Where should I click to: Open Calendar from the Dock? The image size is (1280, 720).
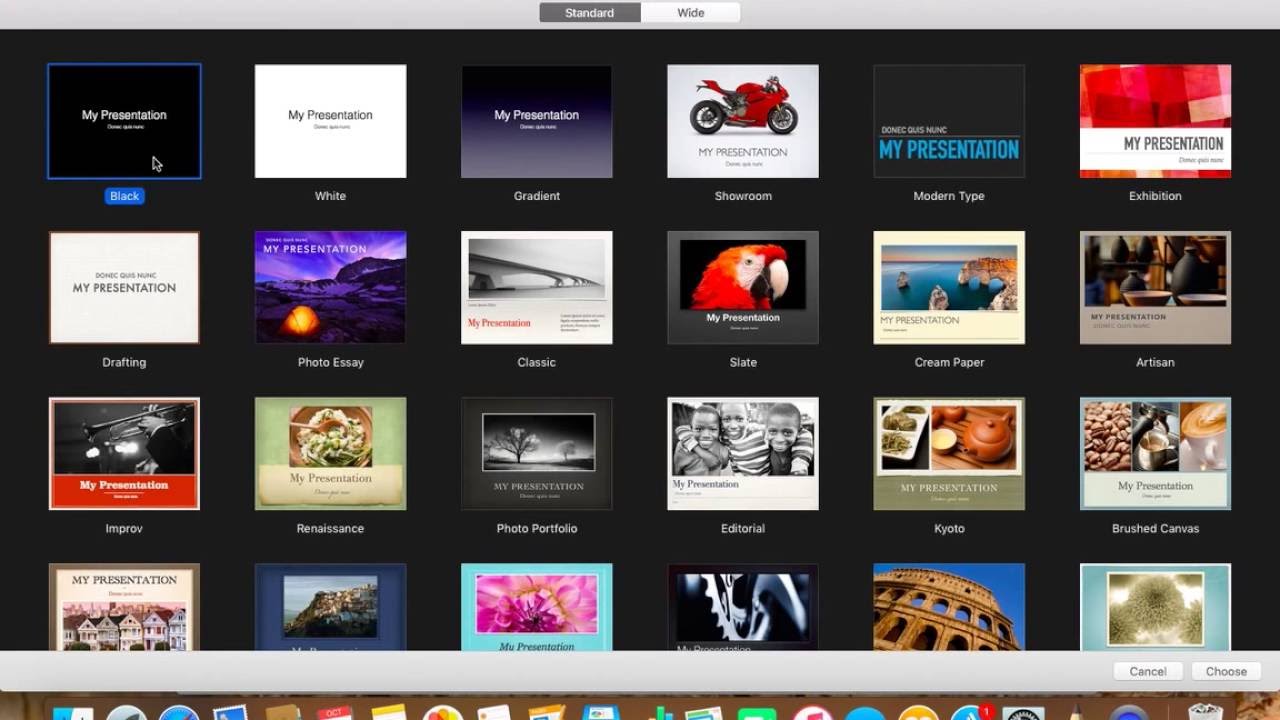(335, 712)
